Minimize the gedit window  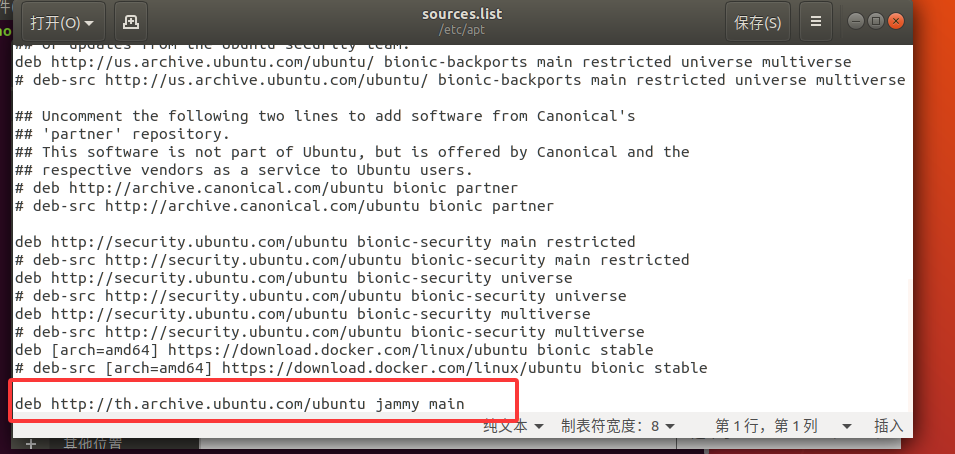click(x=856, y=21)
